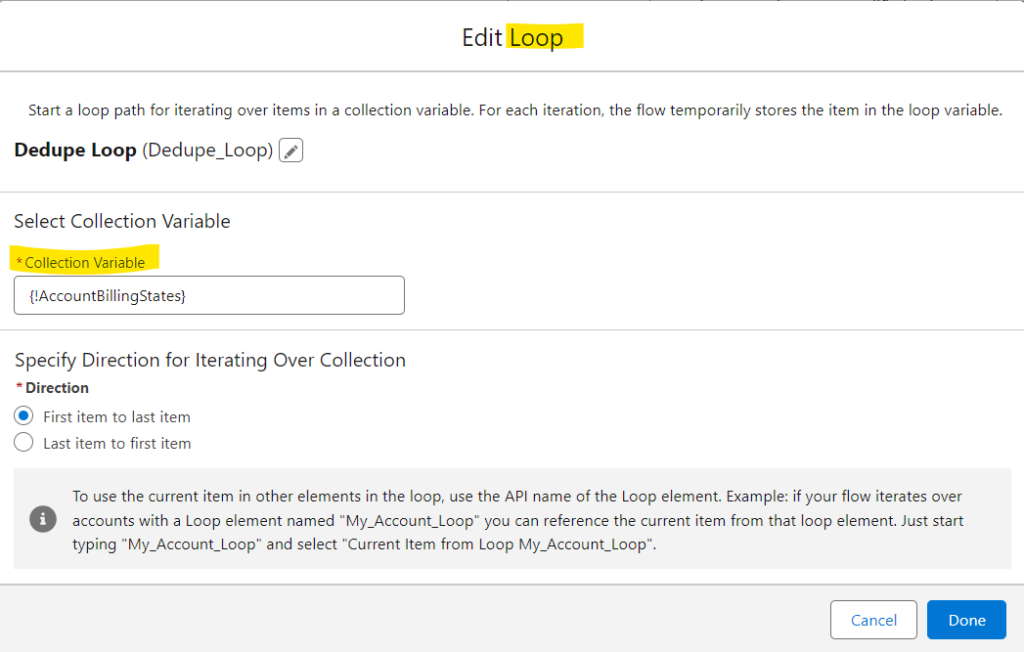The image size is (1024, 652).
Task: Click the bold 'Dedupe Loop' label
Action: coord(75,150)
